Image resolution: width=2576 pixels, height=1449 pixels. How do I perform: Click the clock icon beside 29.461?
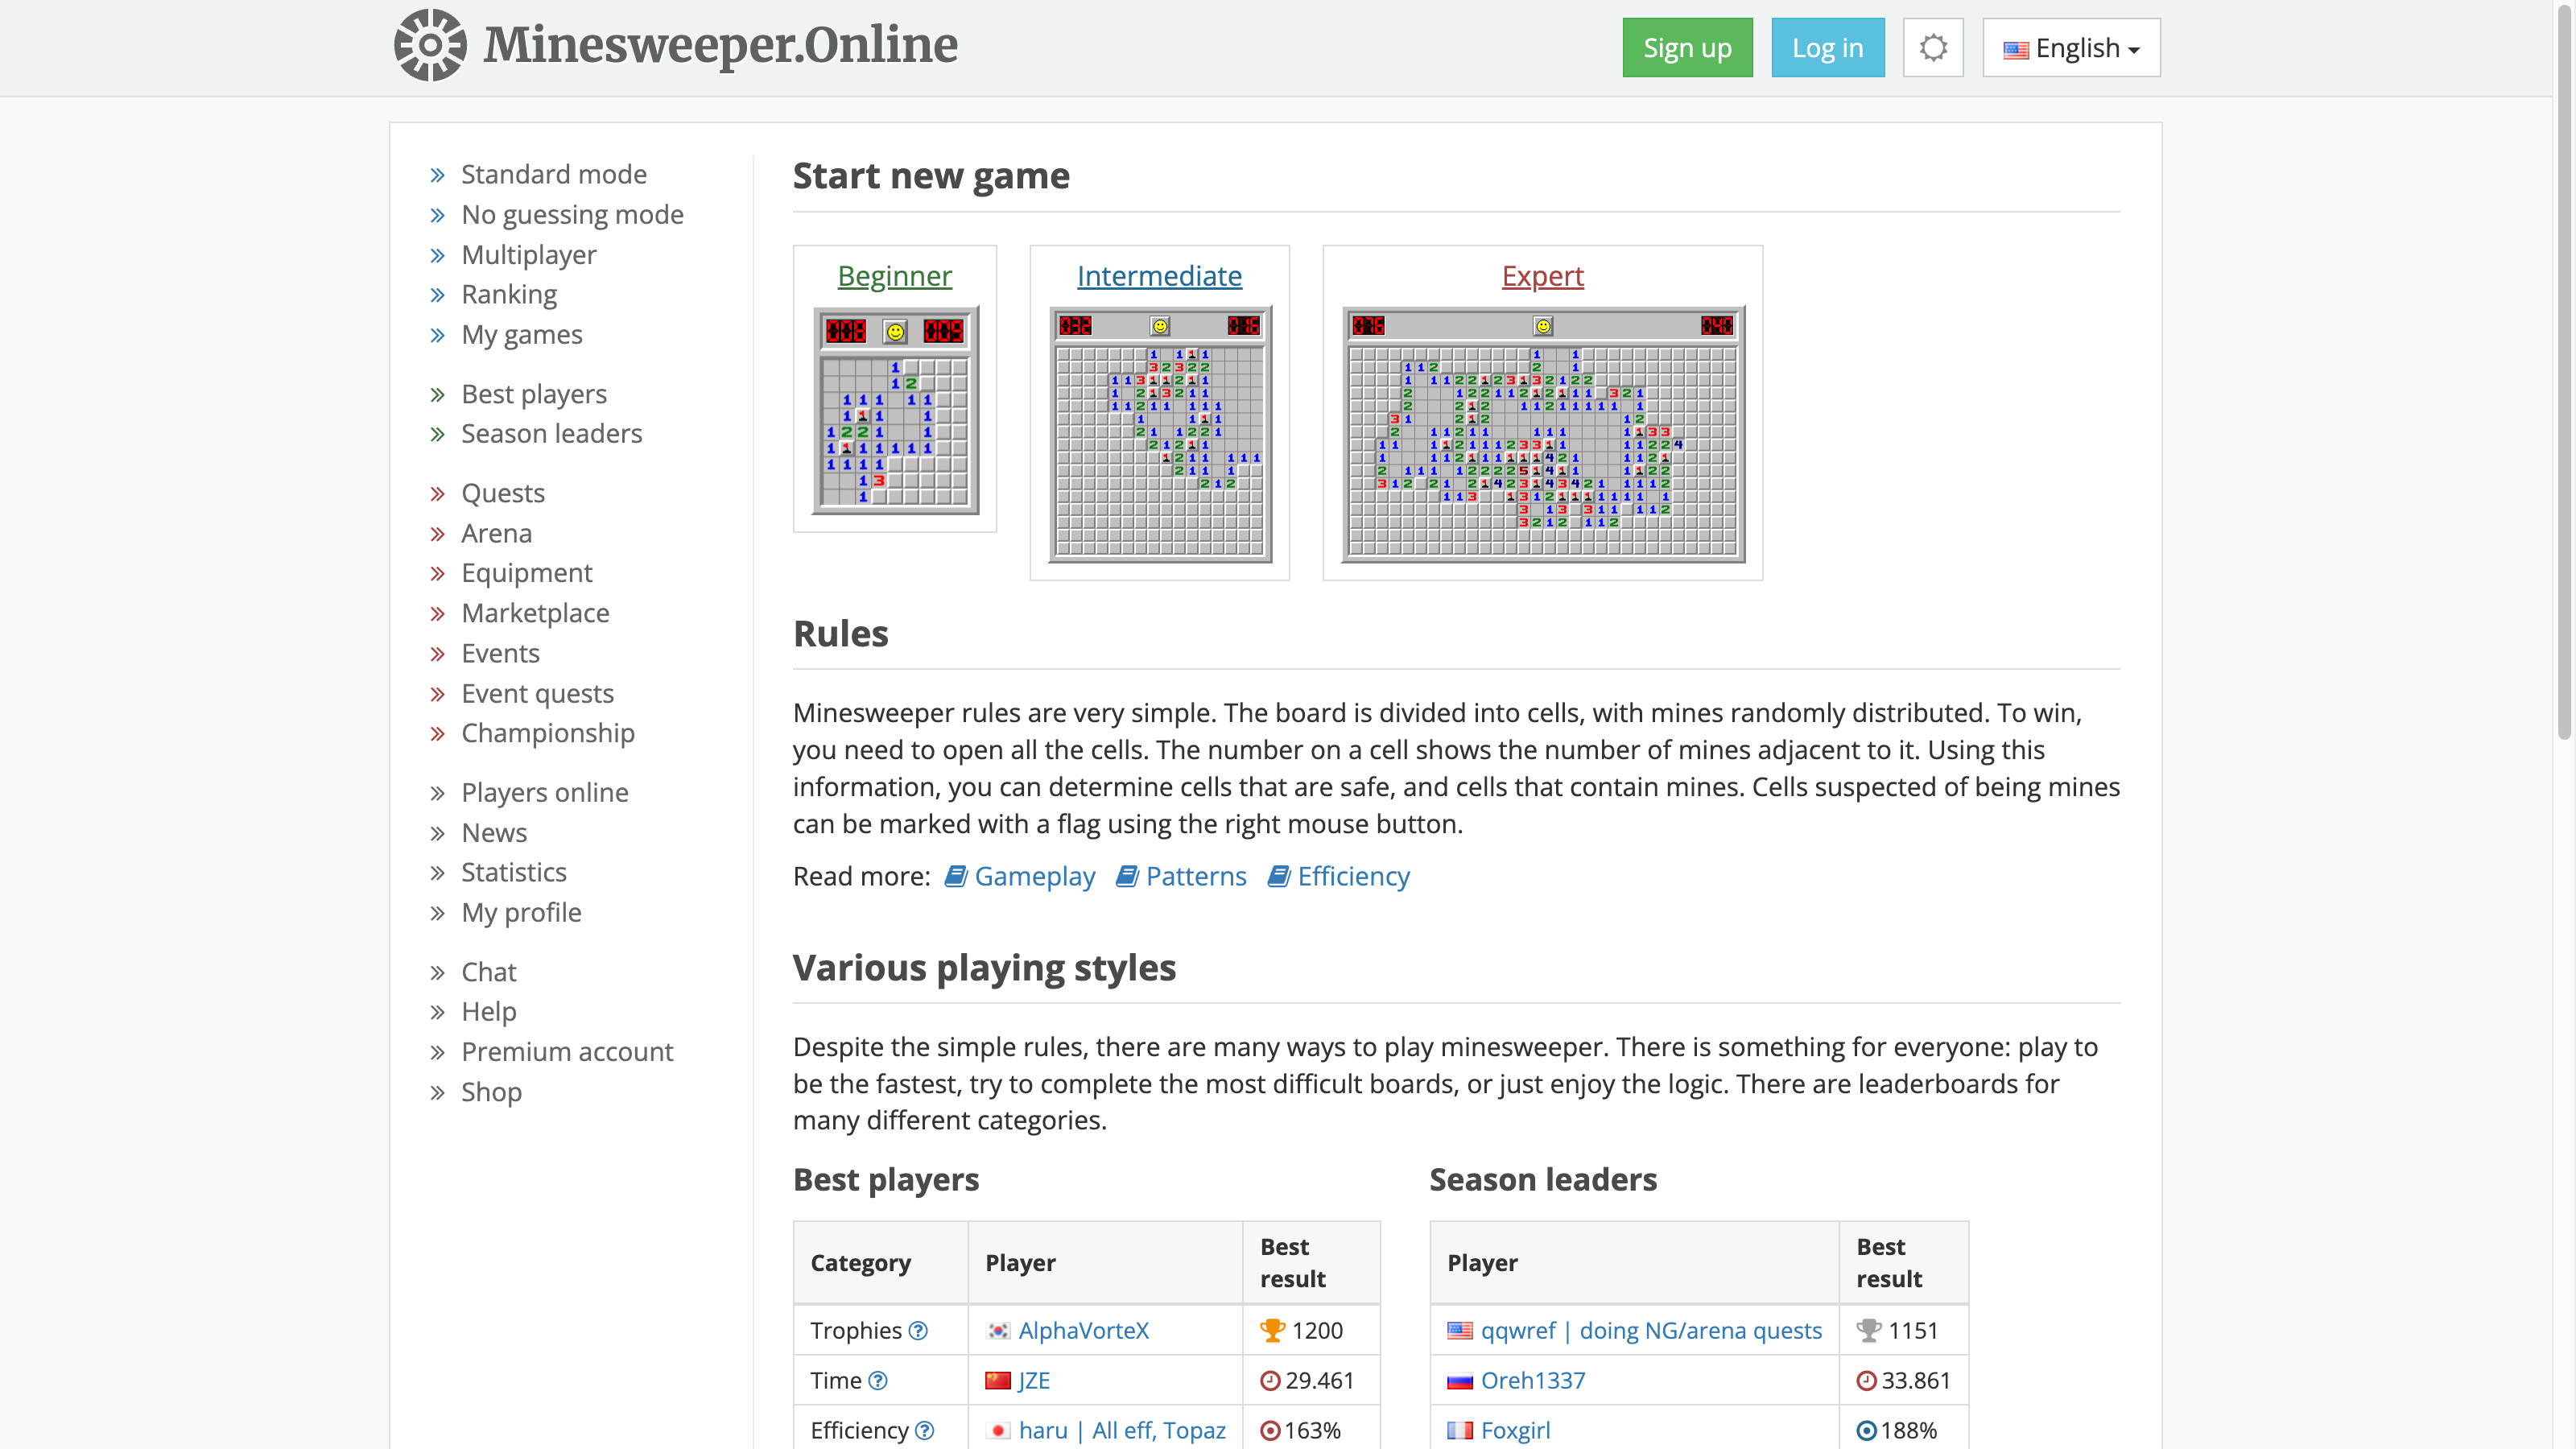click(x=1270, y=1380)
